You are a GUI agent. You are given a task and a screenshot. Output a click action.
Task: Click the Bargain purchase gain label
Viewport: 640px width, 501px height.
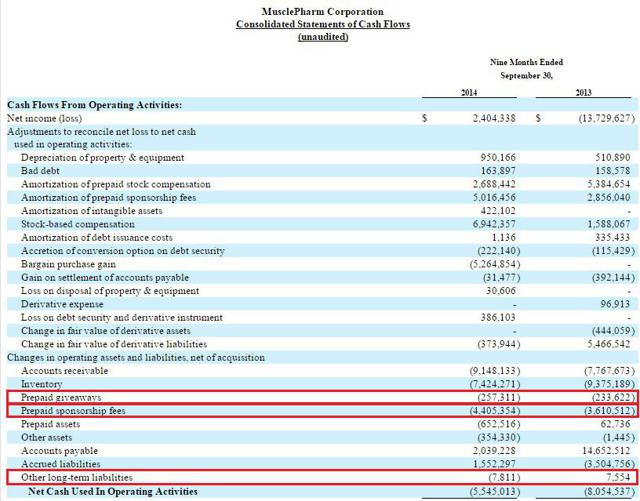tap(68, 264)
